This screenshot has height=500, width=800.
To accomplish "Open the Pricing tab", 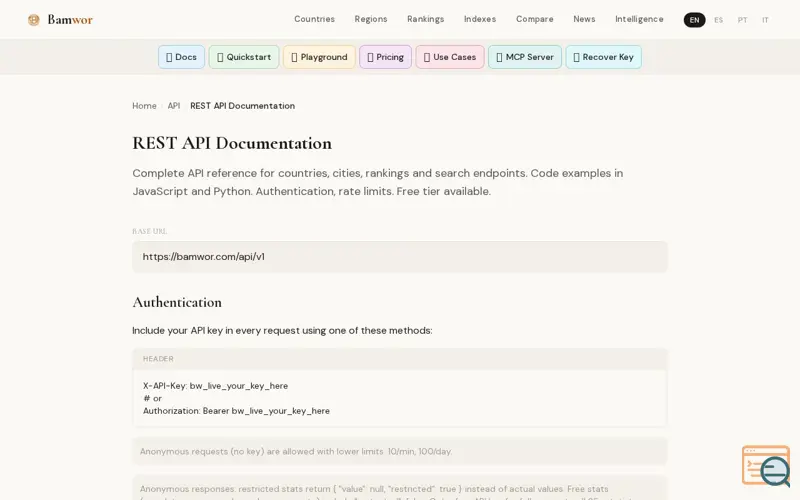I will (x=385, y=57).
